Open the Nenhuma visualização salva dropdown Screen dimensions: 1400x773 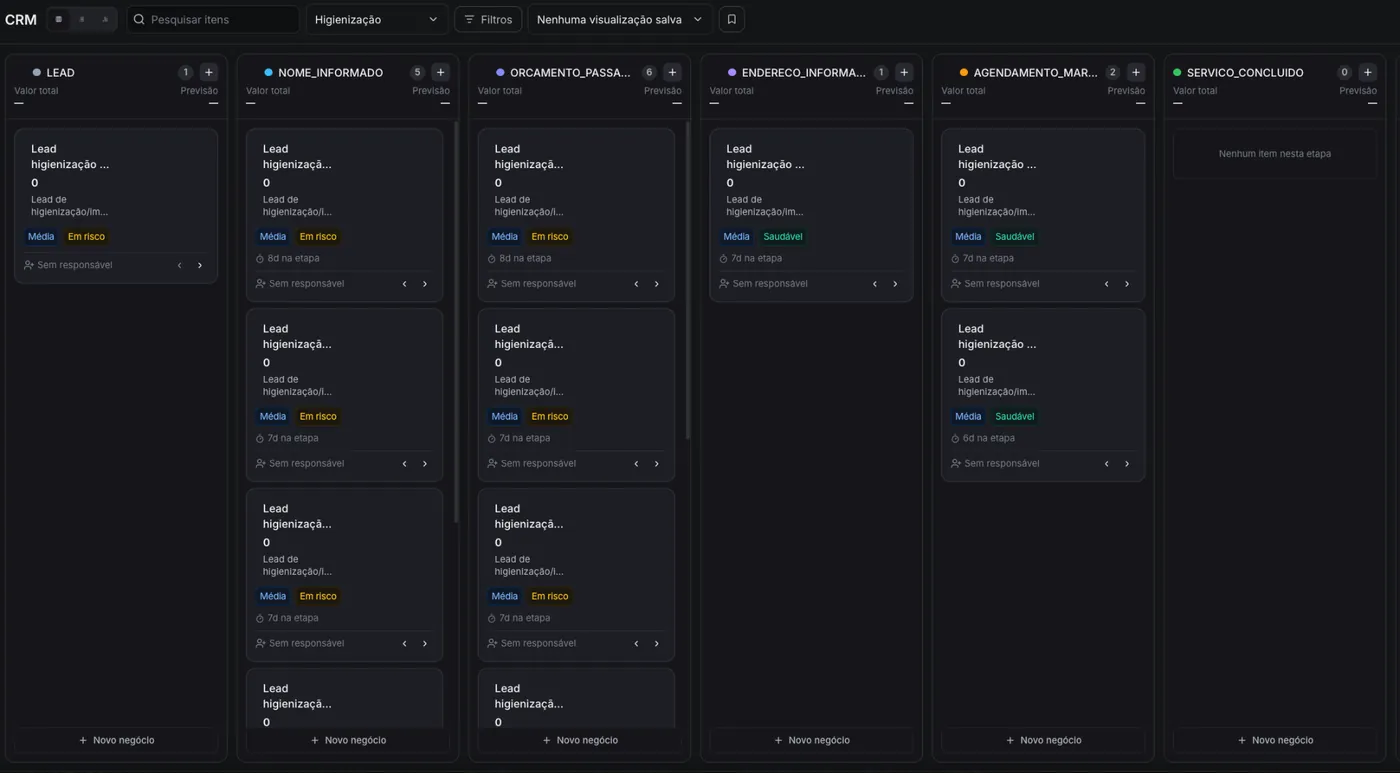(618, 19)
